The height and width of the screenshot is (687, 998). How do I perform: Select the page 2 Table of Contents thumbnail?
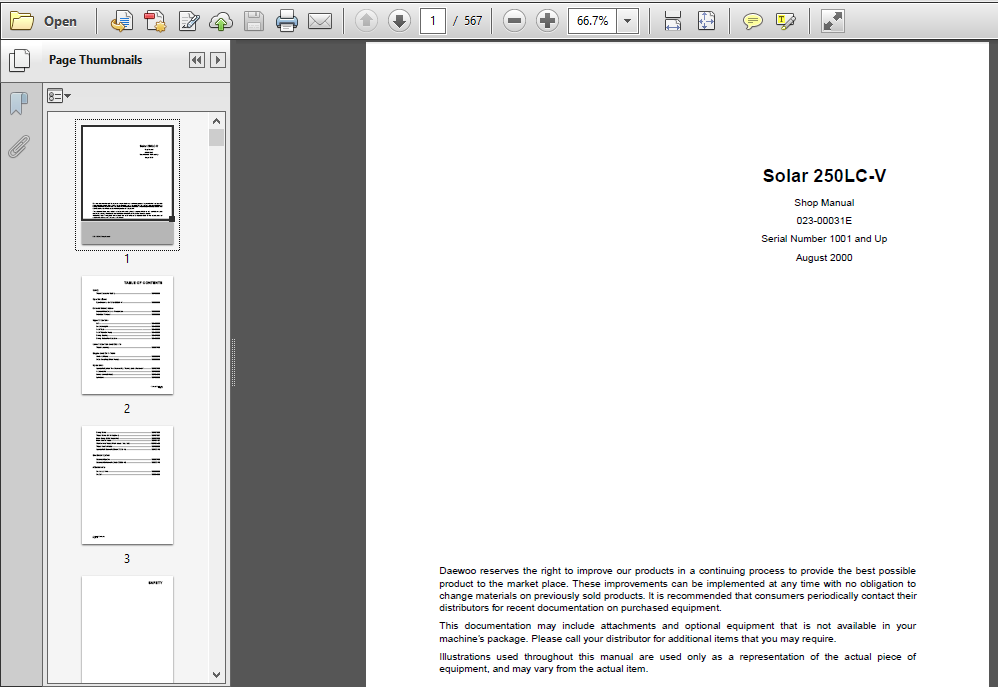click(127, 335)
